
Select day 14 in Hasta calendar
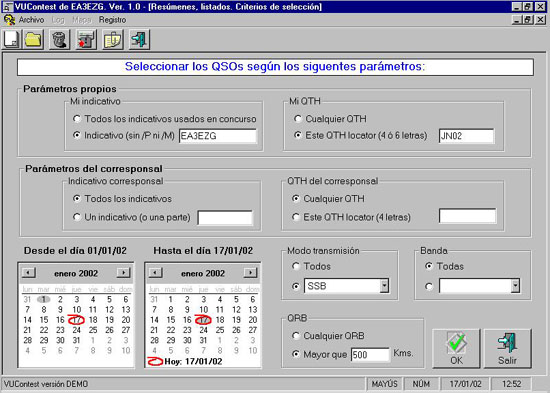pos(154,320)
